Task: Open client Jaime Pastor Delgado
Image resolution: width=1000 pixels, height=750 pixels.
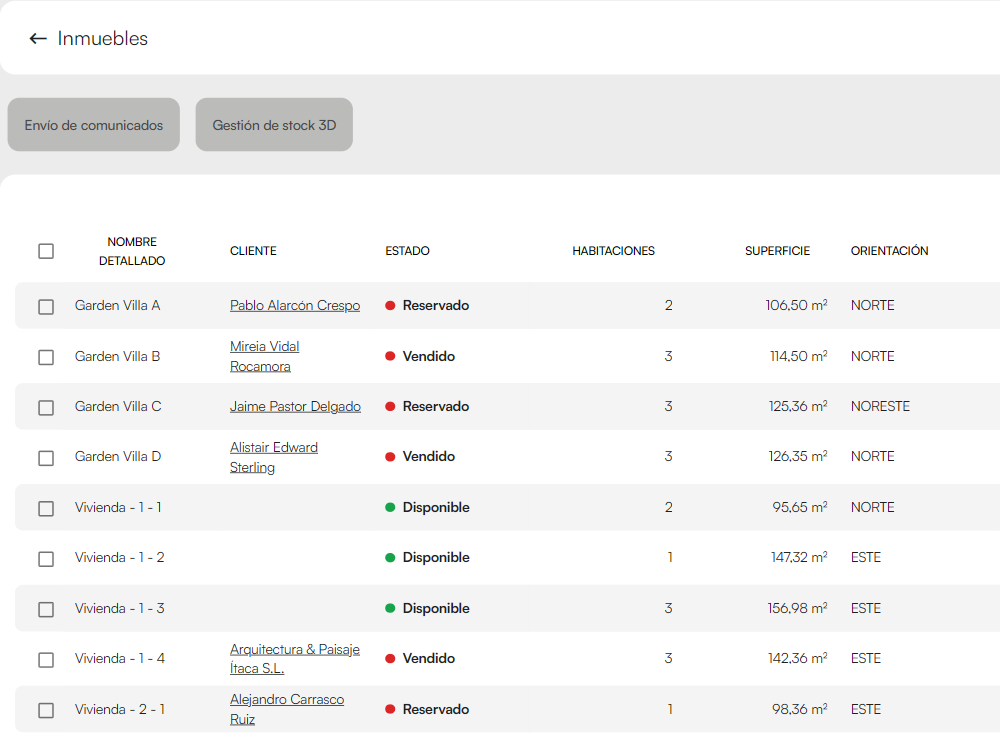Action: click(295, 406)
